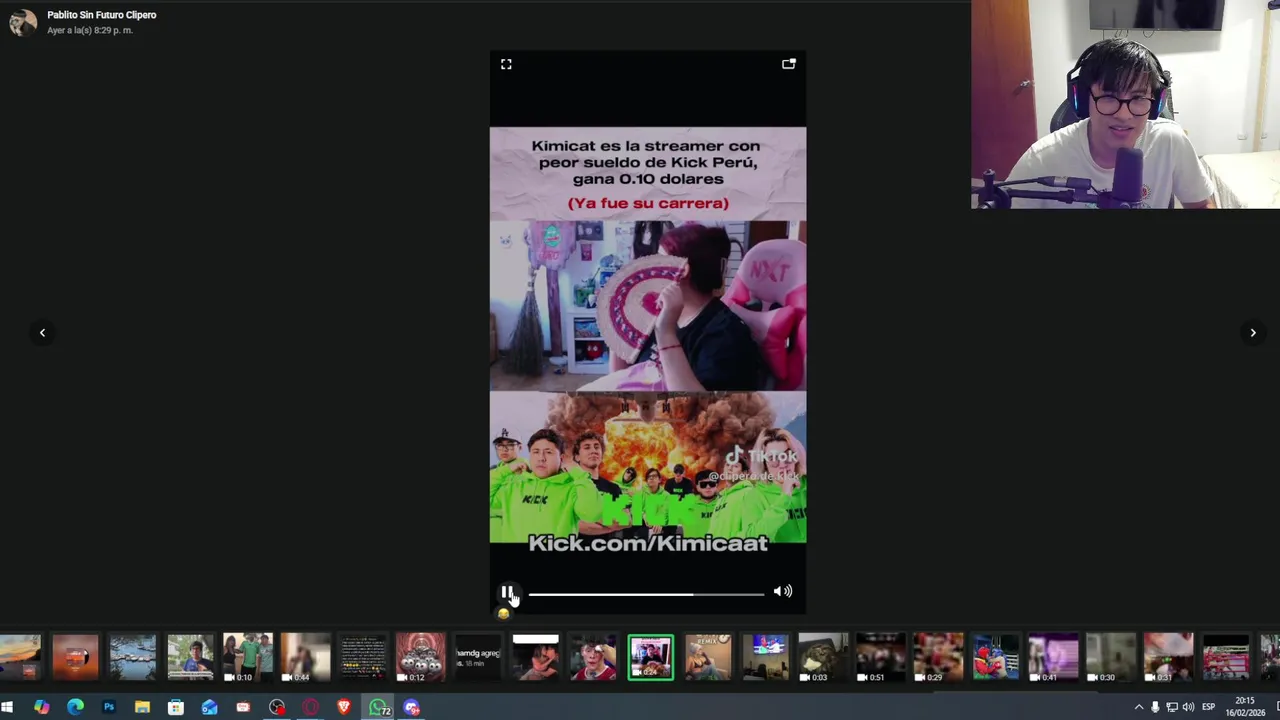
Task: Switch to WhatsApp in the taskbar
Action: tap(379, 707)
